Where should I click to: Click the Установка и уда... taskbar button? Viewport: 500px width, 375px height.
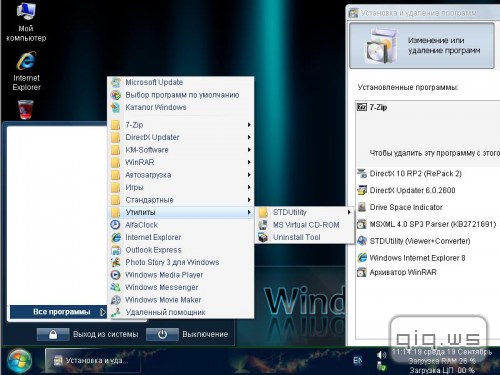pyautogui.click(x=92, y=360)
